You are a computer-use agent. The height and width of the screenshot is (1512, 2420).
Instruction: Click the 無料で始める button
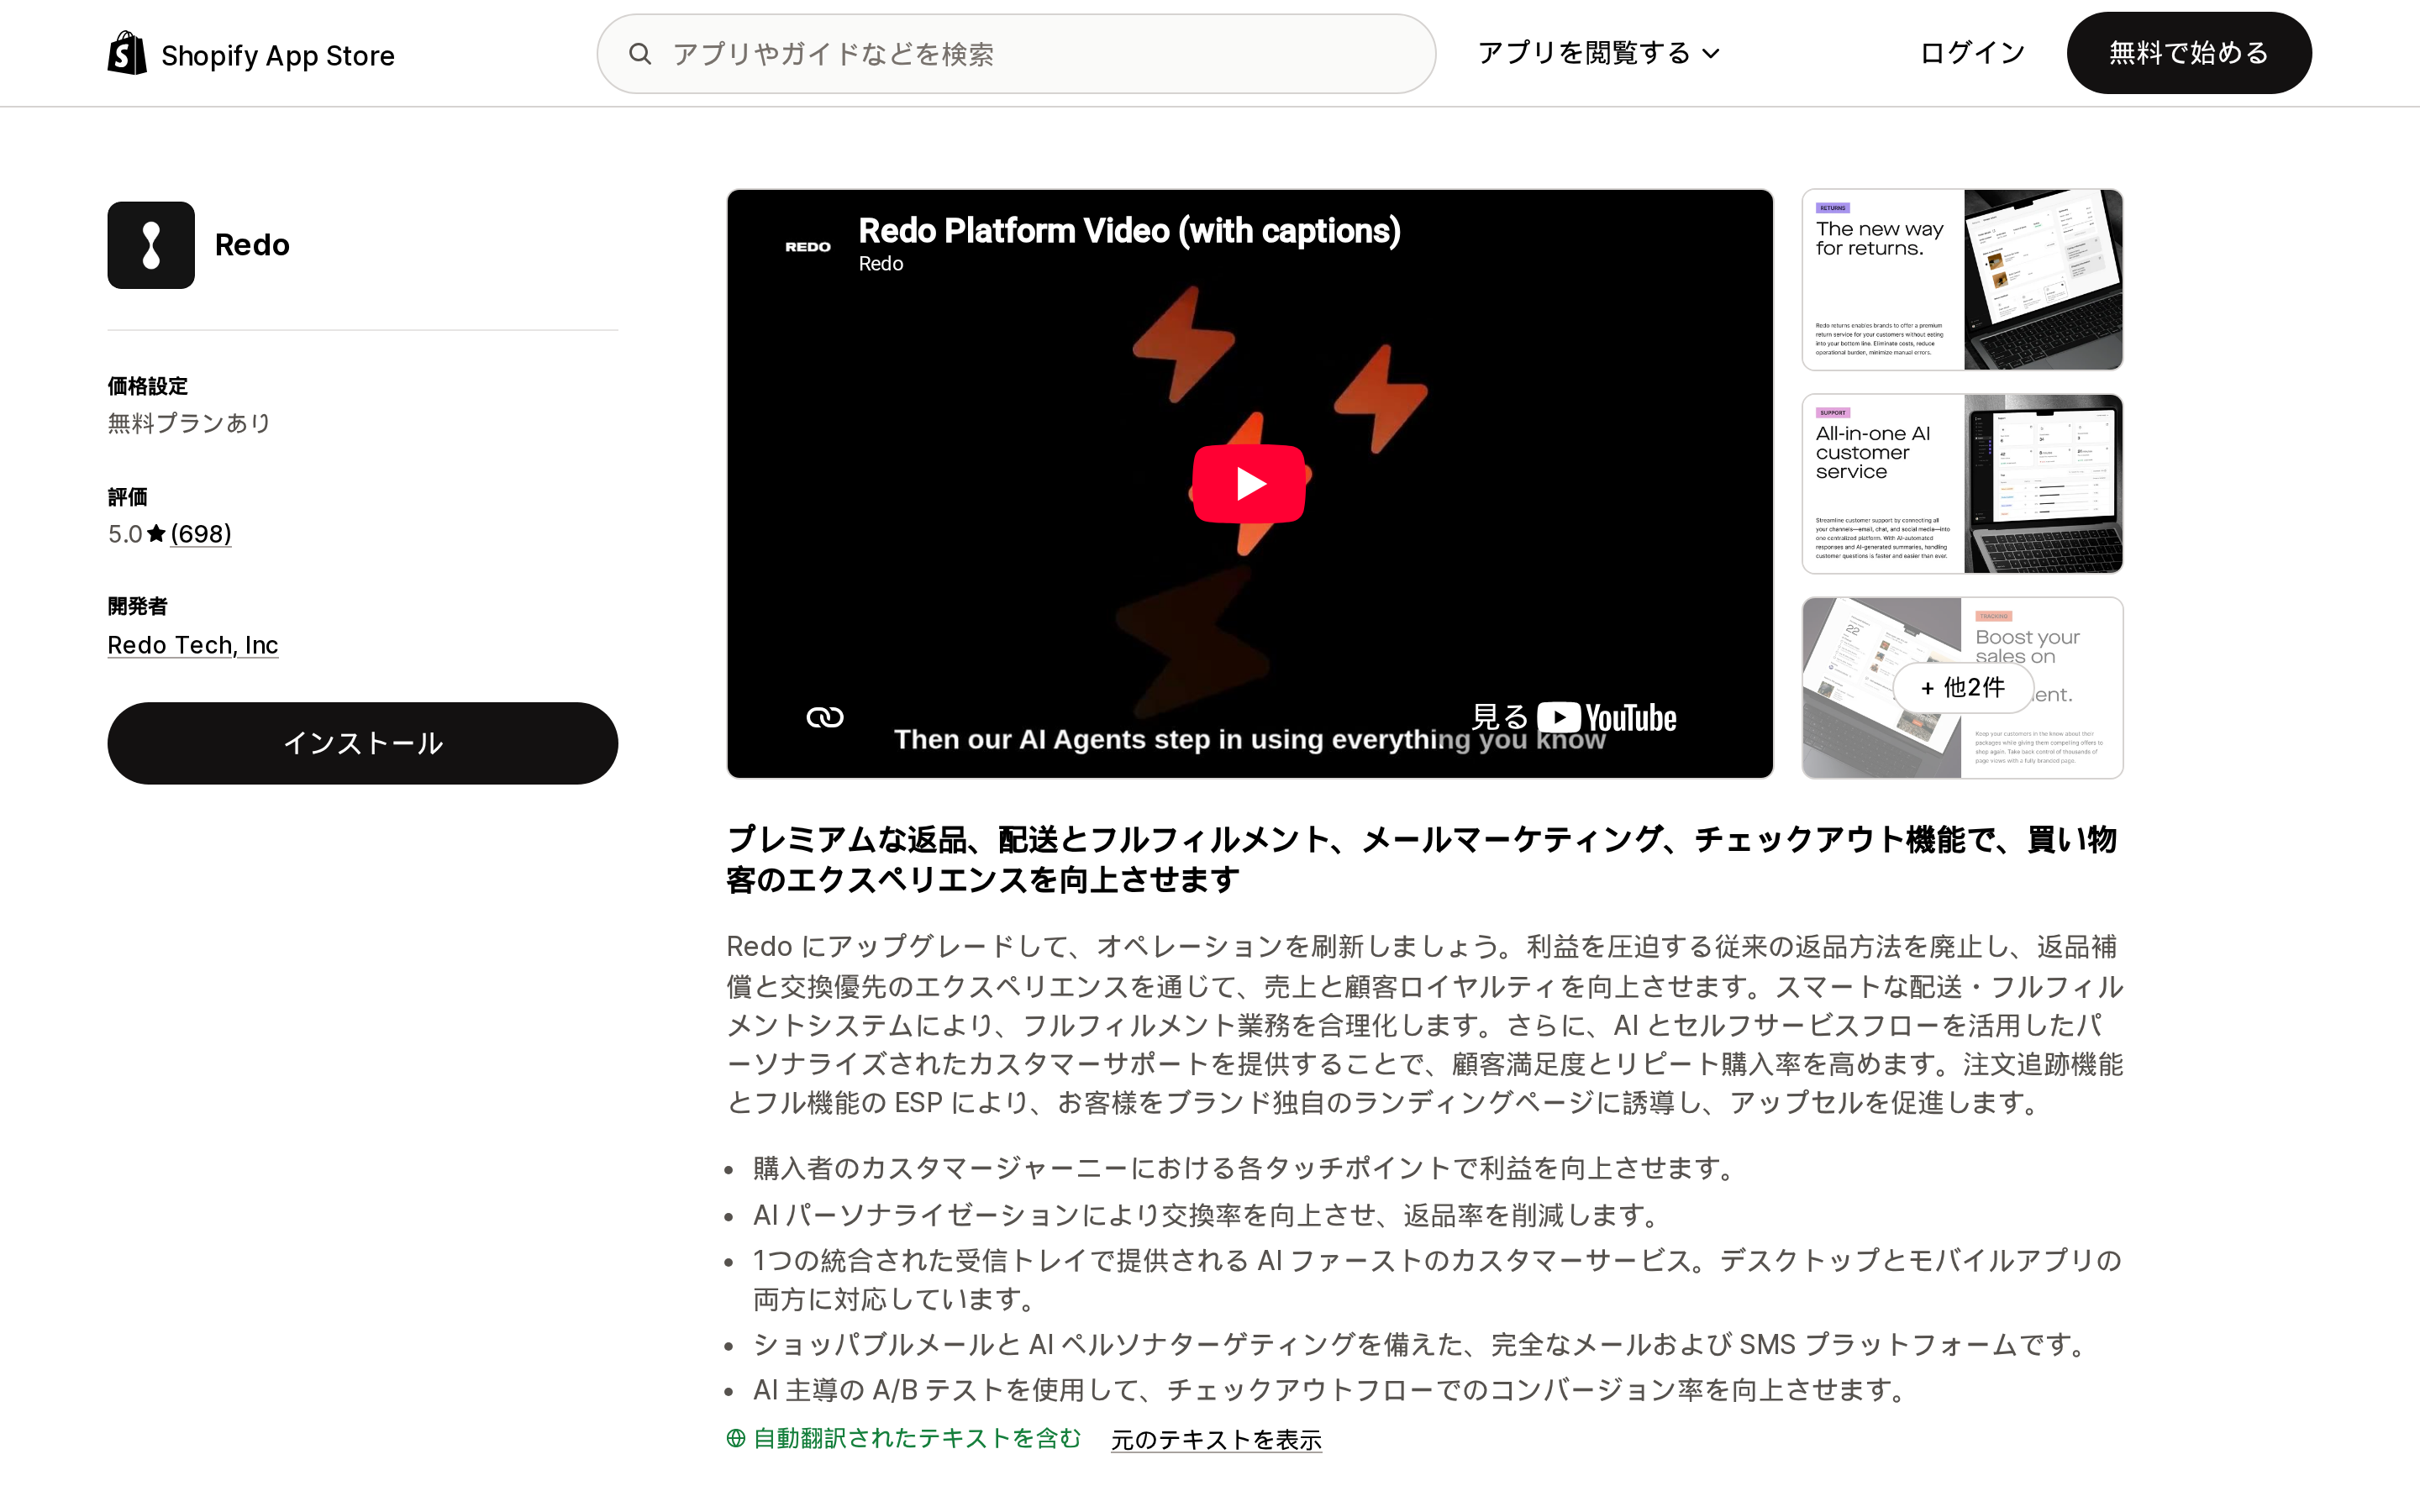2189,53
